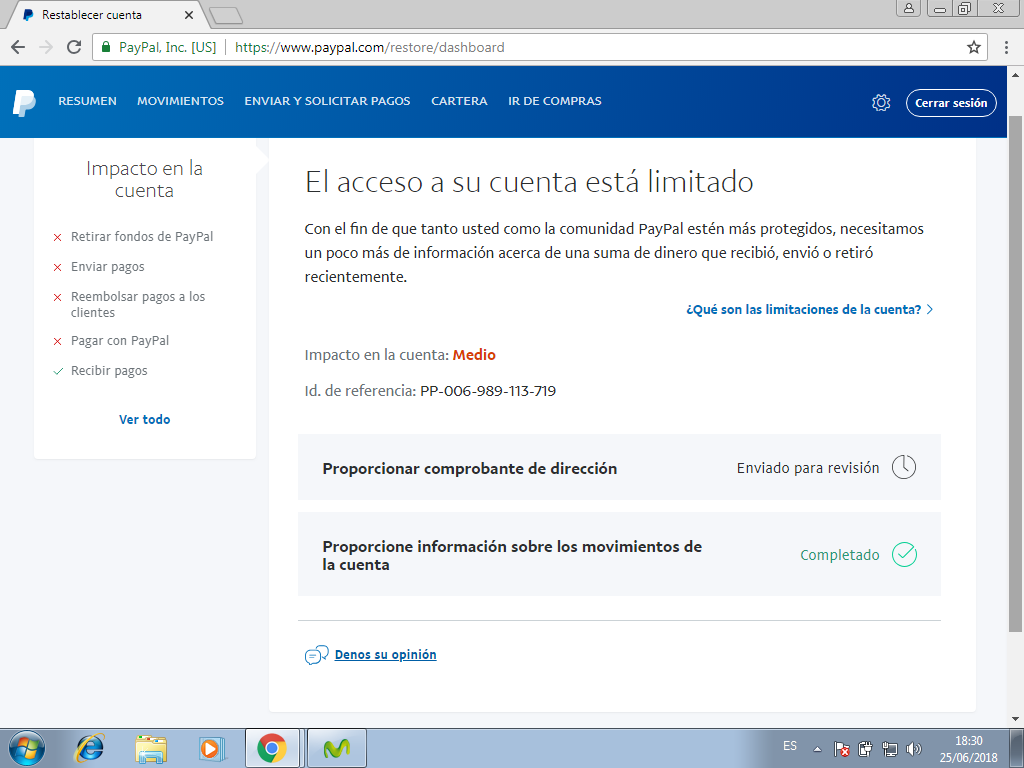Click the green Completado status text

(840, 554)
